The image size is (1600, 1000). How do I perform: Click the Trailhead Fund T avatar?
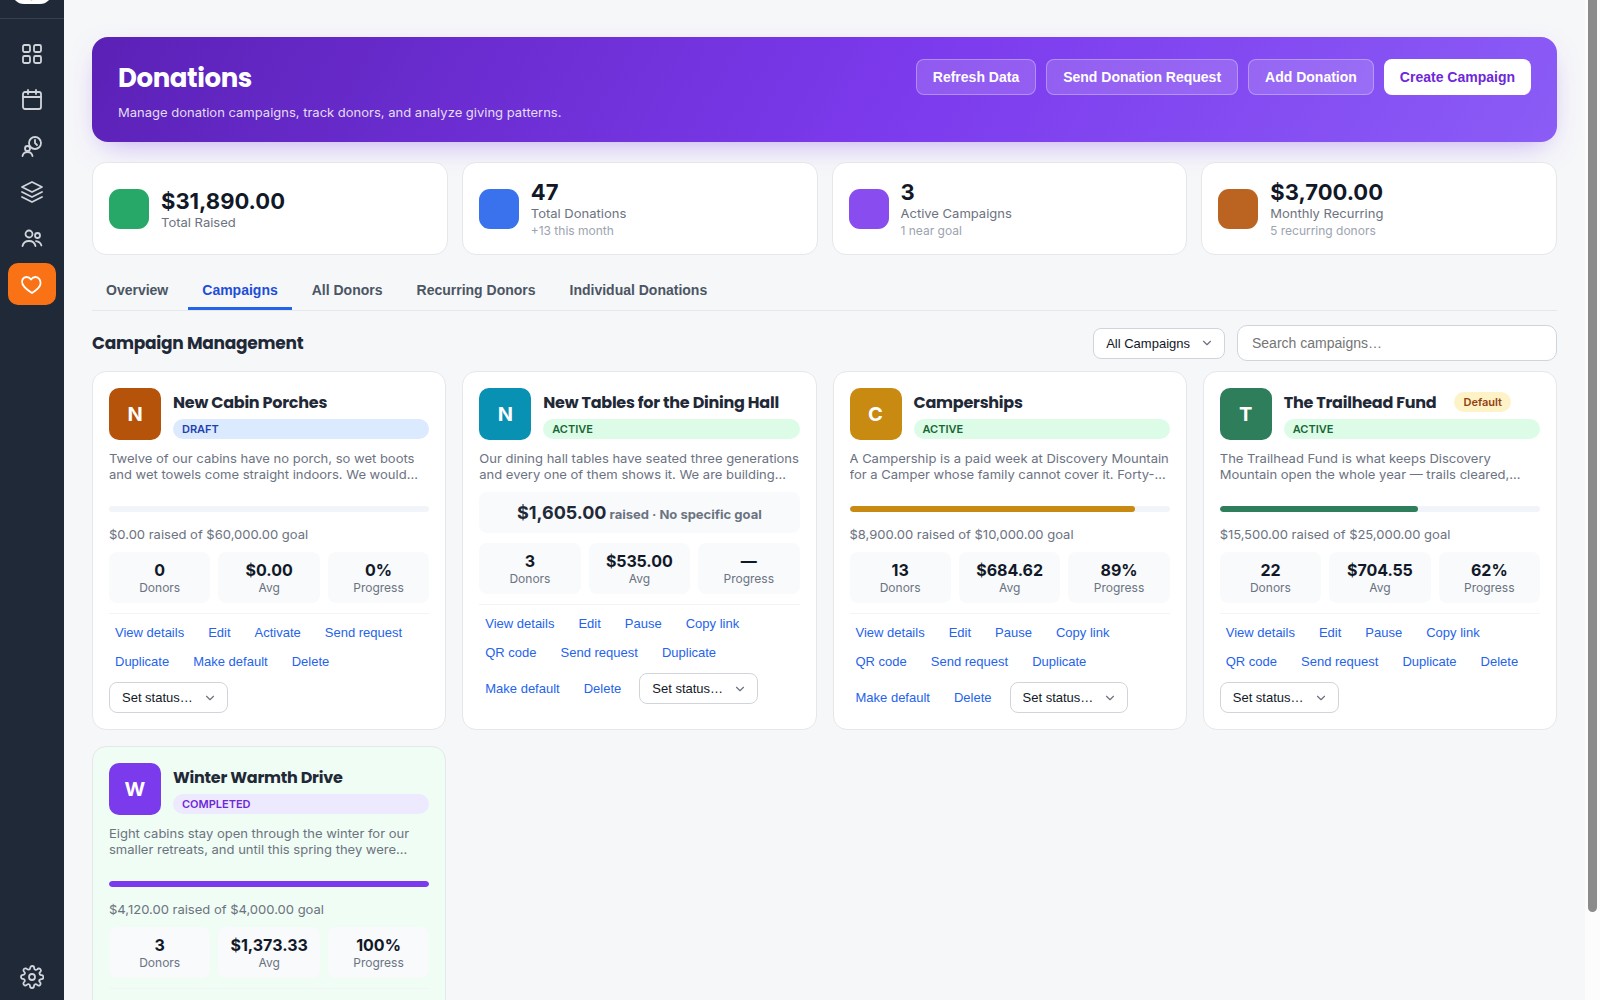[x=1246, y=414]
